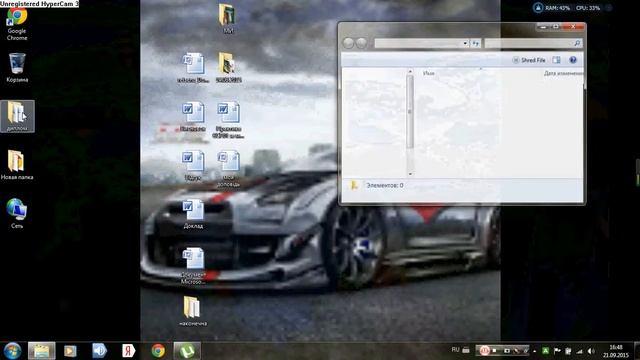
Task: Open the clock showing 16:48
Action: click(x=616, y=351)
